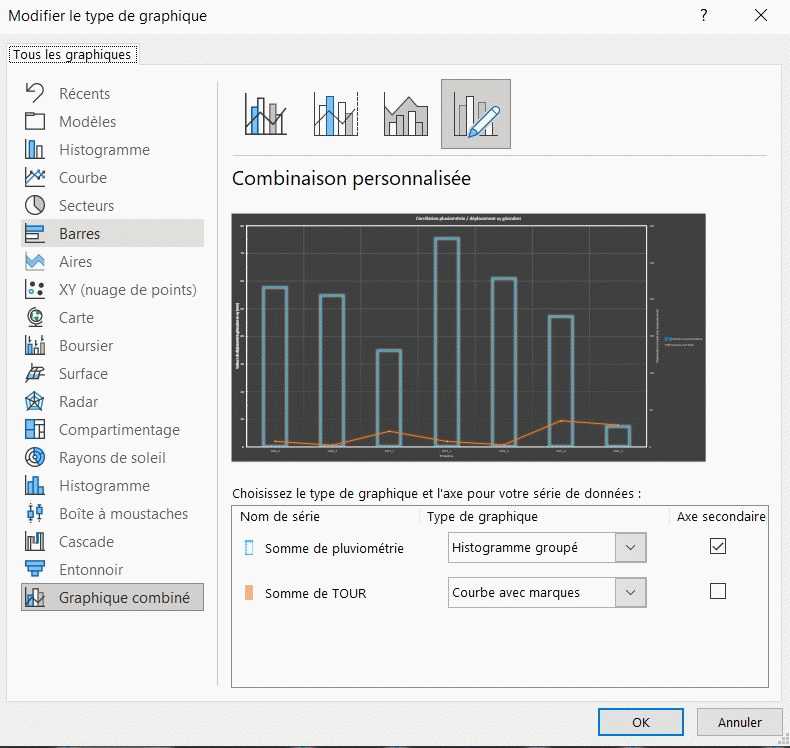Screen dimensions: 790x748
Task: Choose clustered column-line on secondary axis icon
Action: pos(336,114)
